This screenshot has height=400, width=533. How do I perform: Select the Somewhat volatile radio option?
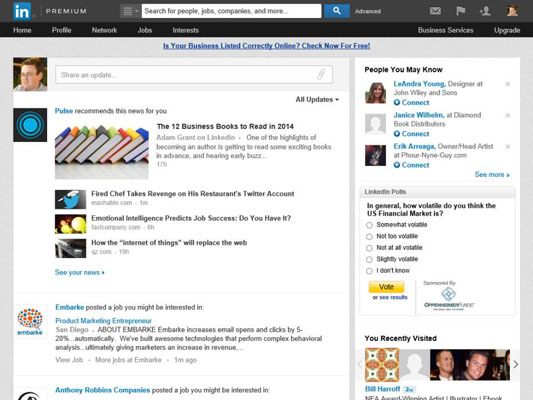click(369, 225)
